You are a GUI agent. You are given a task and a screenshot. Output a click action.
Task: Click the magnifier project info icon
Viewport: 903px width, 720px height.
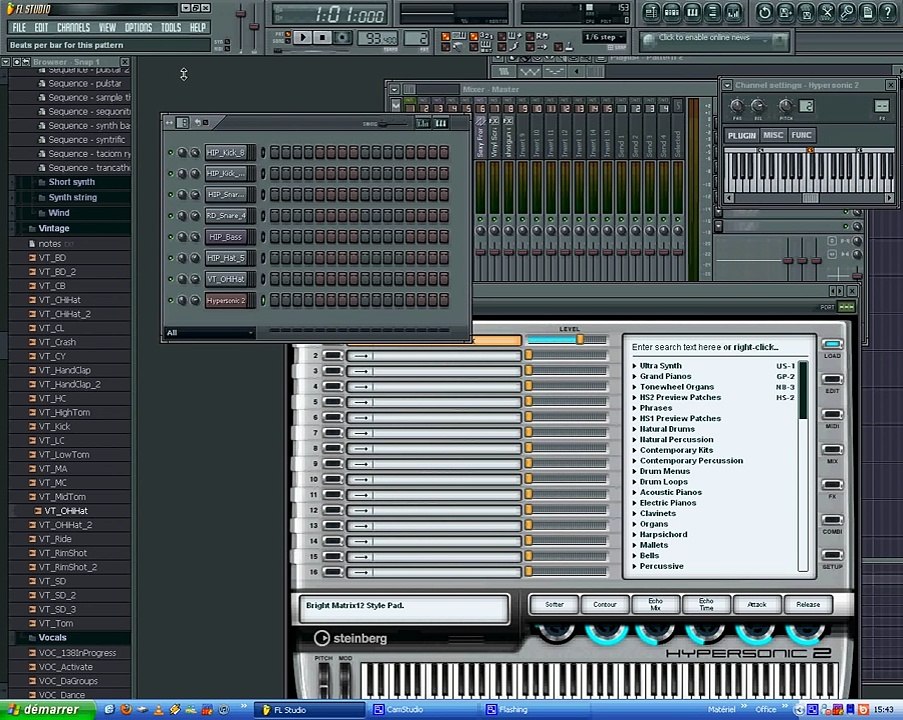[x=847, y=12]
